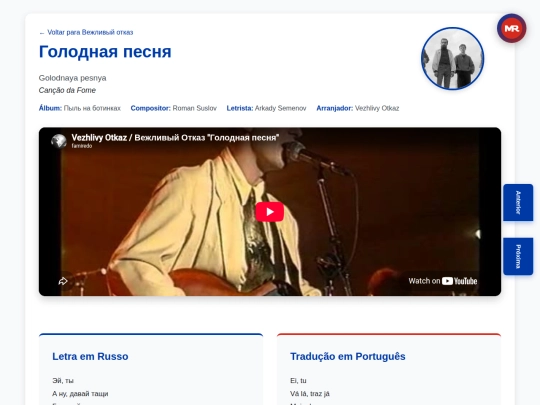Click the transliteration Golodnaya pesnya
Viewport: 540px width, 405px height.
[x=72, y=78]
